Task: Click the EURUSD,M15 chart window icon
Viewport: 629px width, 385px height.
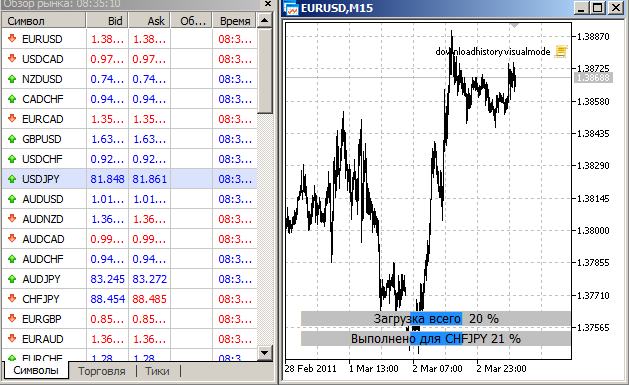Action: click(x=291, y=8)
